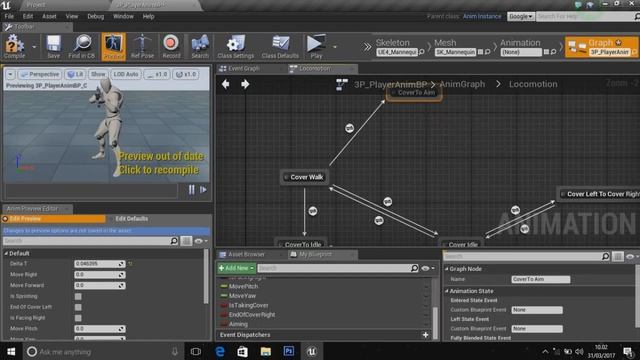Open Photoshop from taskbar
The image size is (640, 360).
coord(289,351)
